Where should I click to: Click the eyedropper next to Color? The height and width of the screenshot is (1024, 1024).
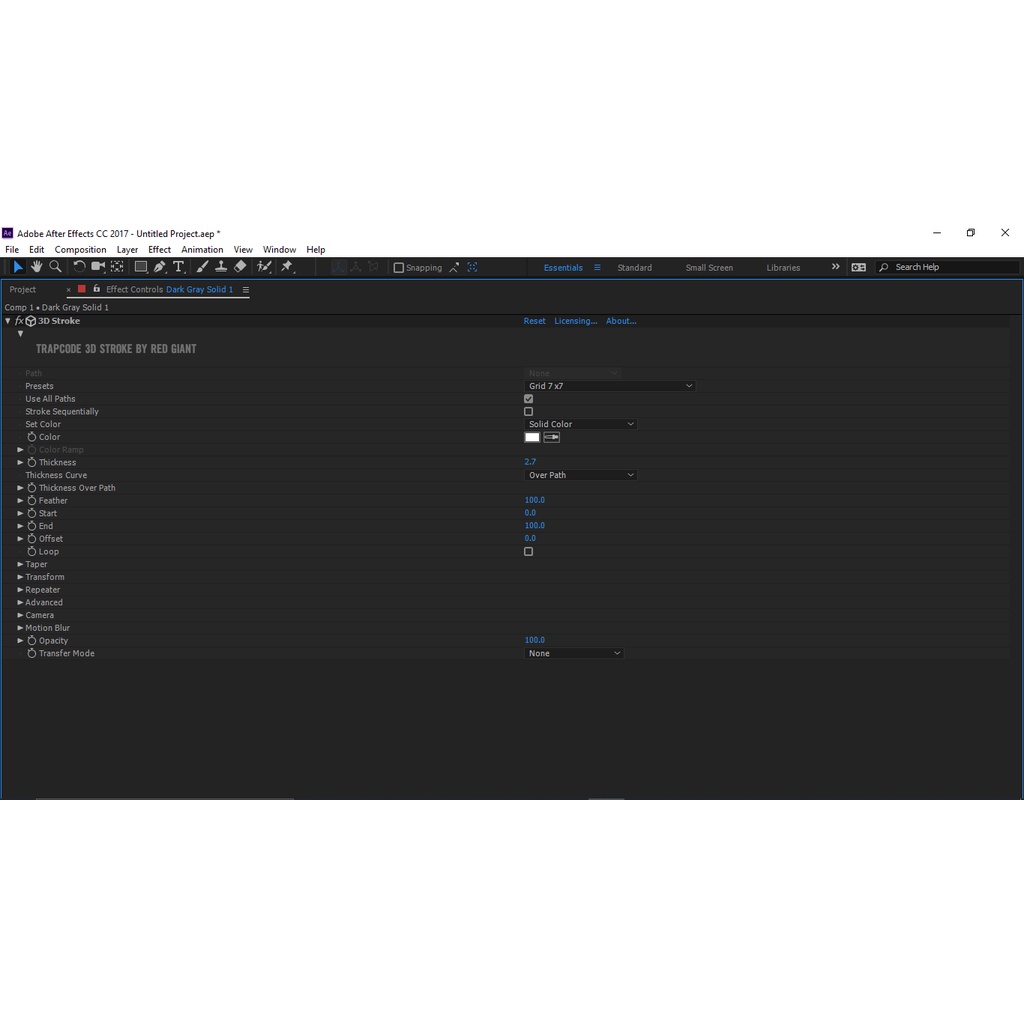[x=551, y=437]
